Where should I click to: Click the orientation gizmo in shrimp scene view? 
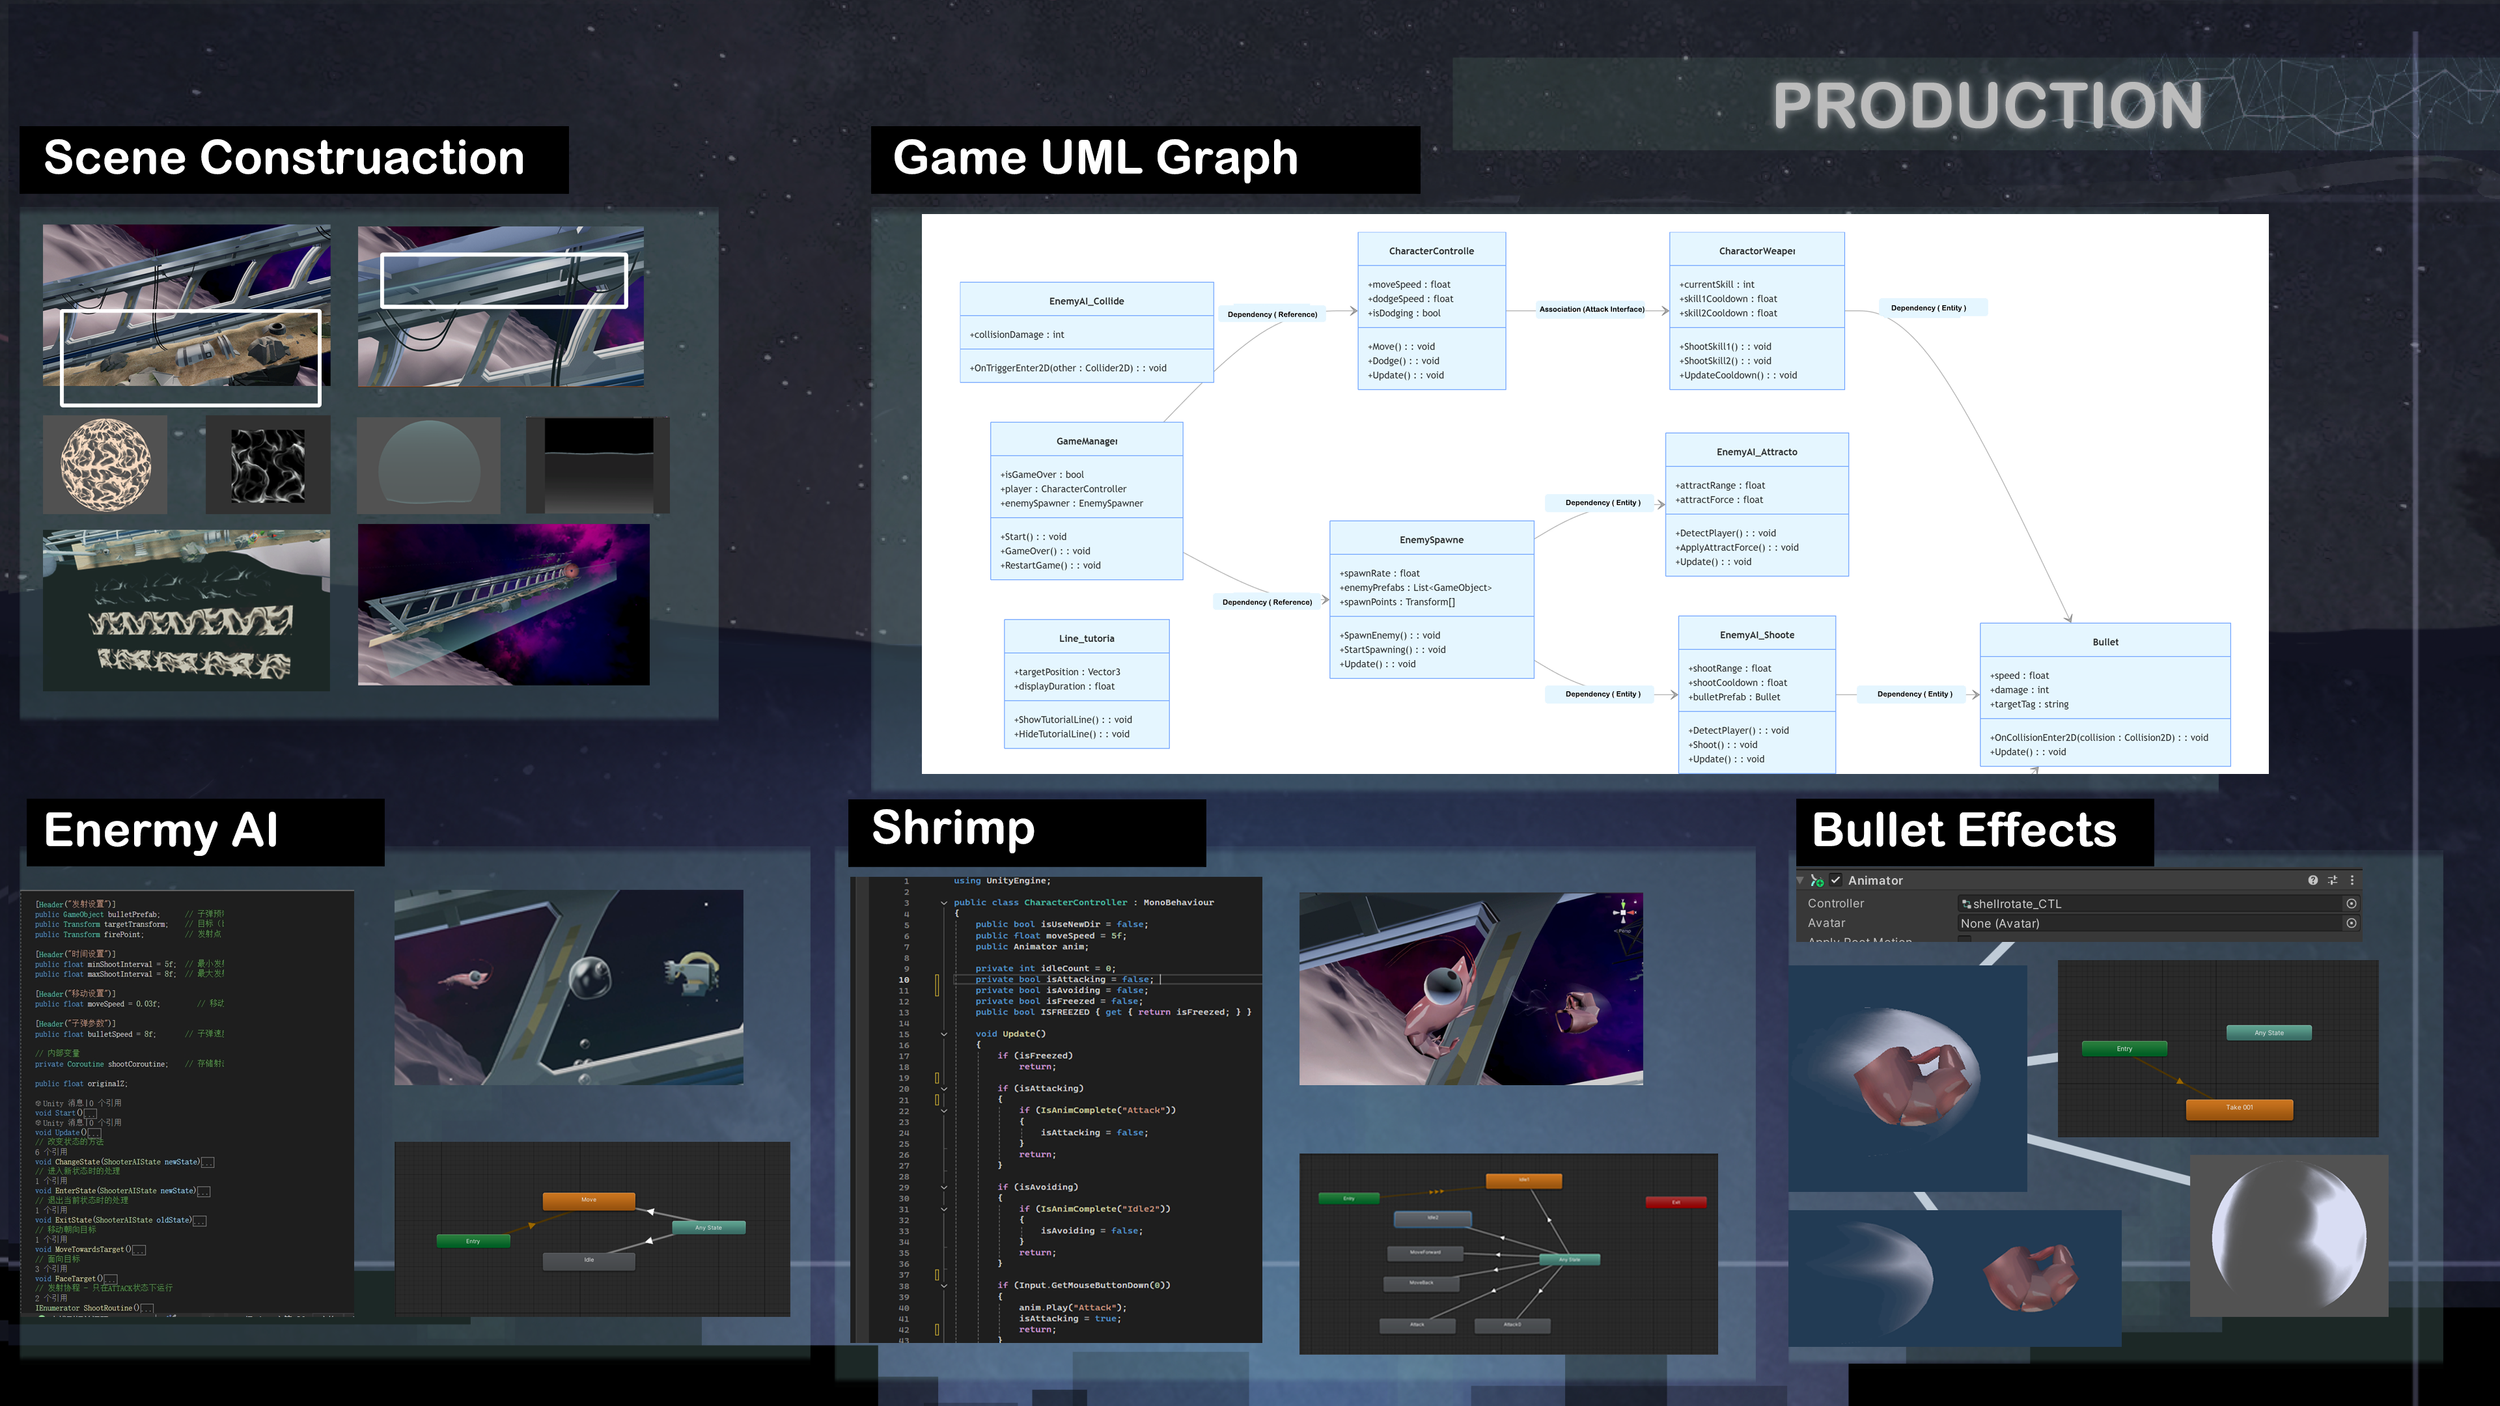click(1623, 911)
